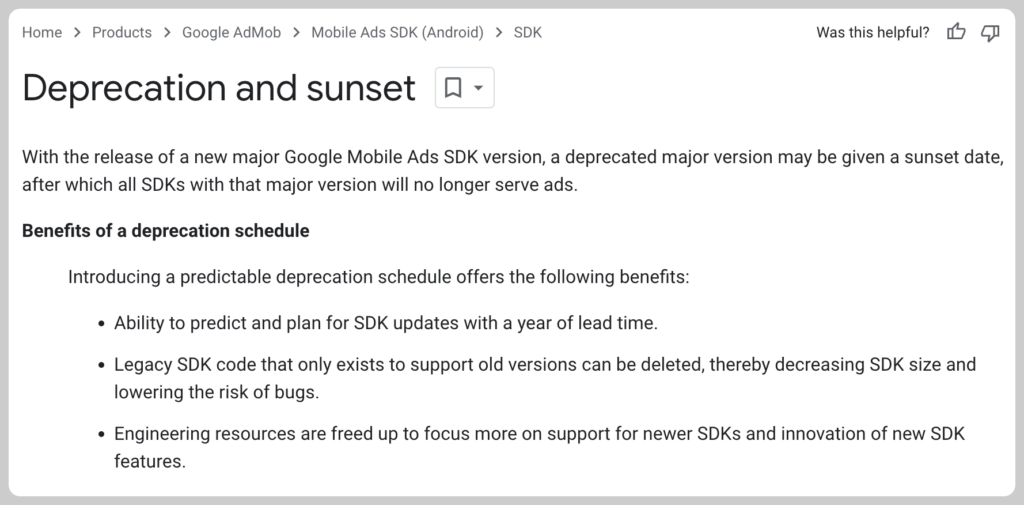Click the chevron after Google AdMob
This screenshot has height=505, width=1024.
296,32
